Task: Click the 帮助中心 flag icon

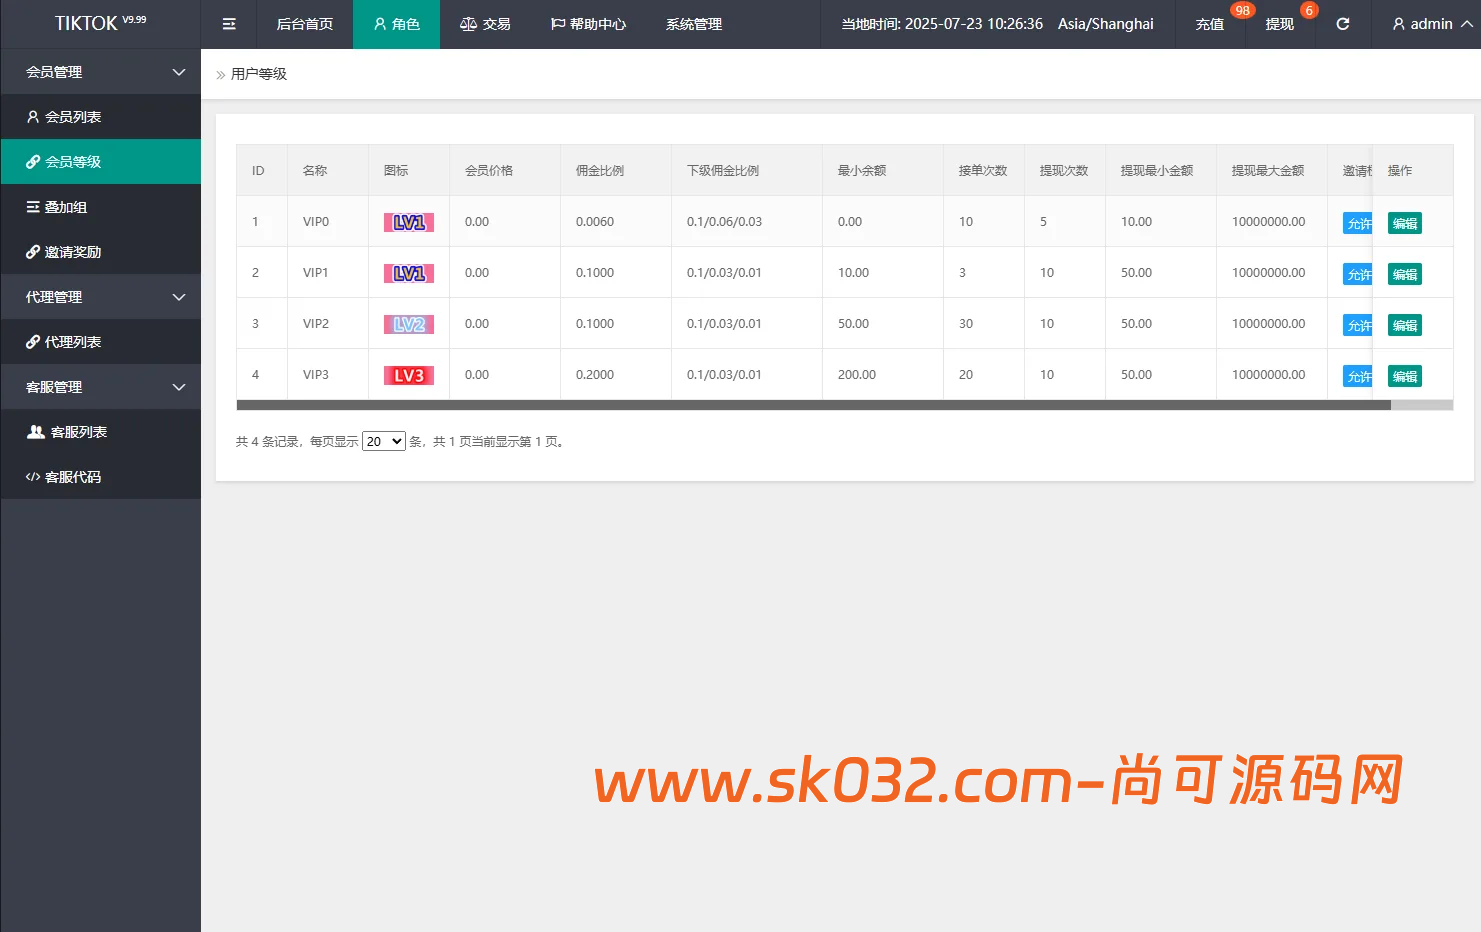Action: [557, 24]
